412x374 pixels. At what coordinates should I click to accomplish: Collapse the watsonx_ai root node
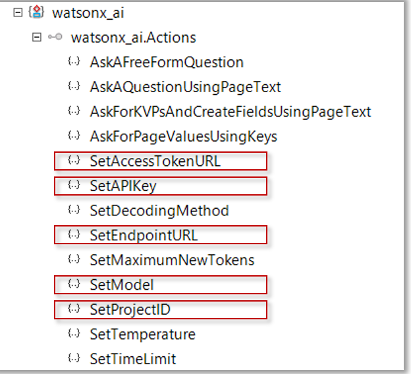tap(17, 13)
